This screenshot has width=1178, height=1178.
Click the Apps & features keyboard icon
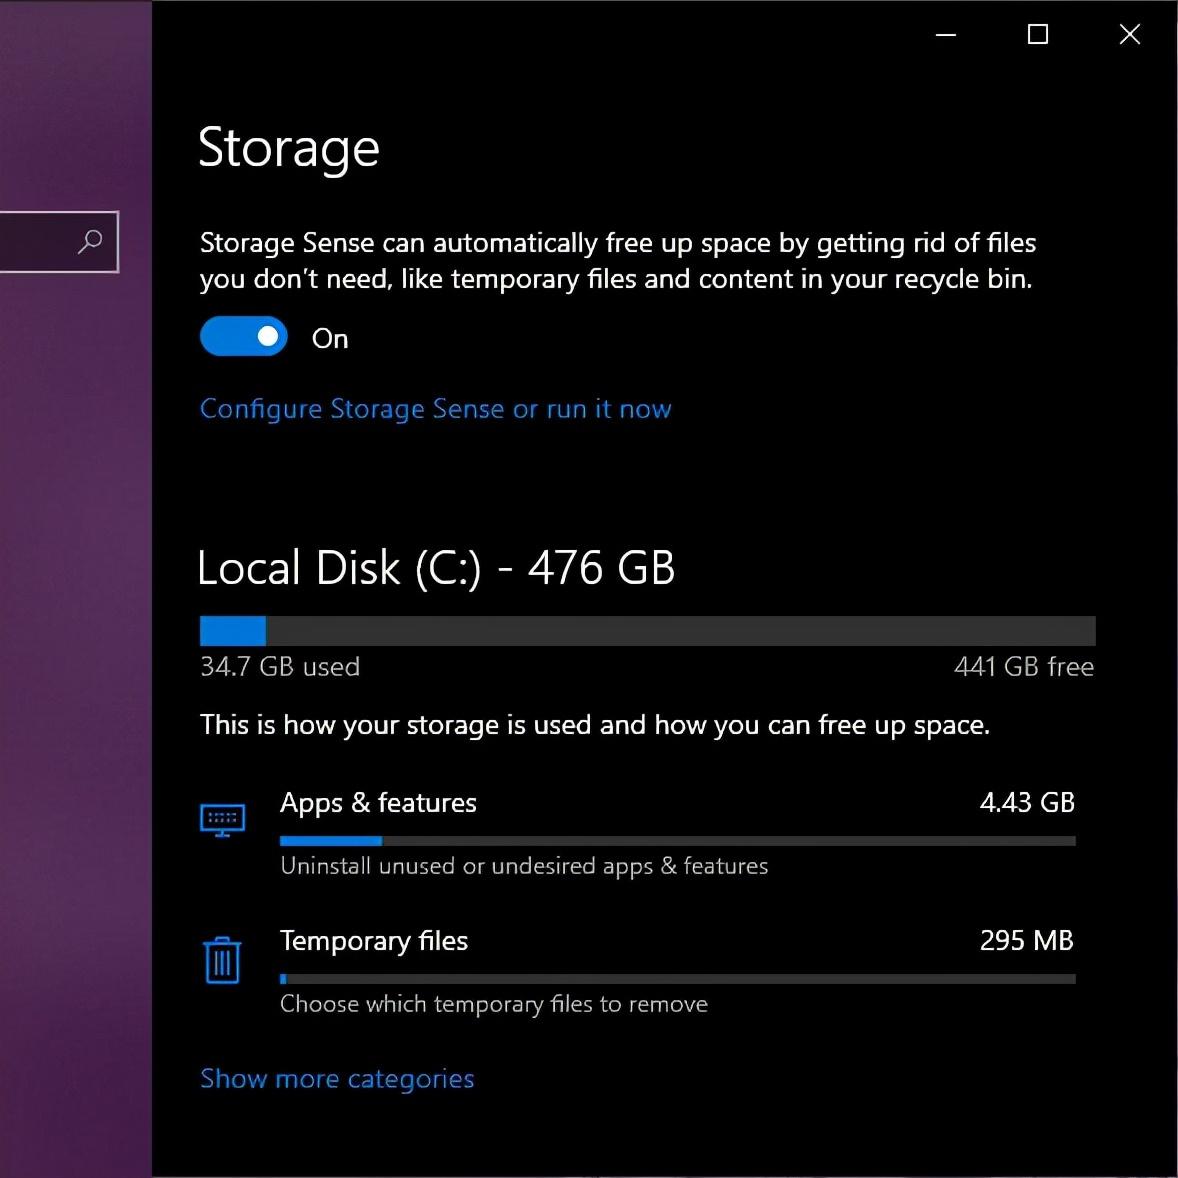[223, 818]
